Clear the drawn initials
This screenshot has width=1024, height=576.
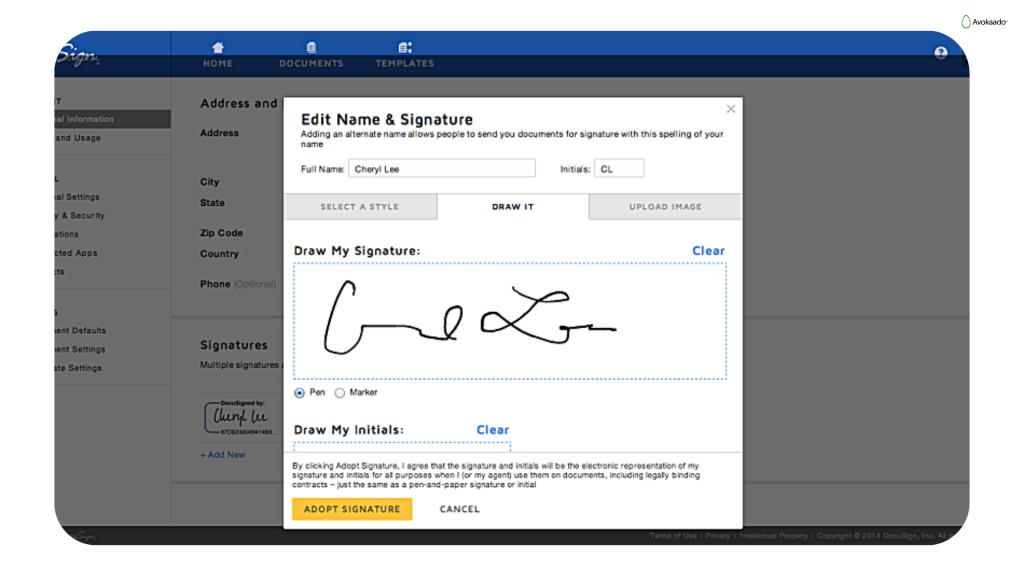(492, 429)
